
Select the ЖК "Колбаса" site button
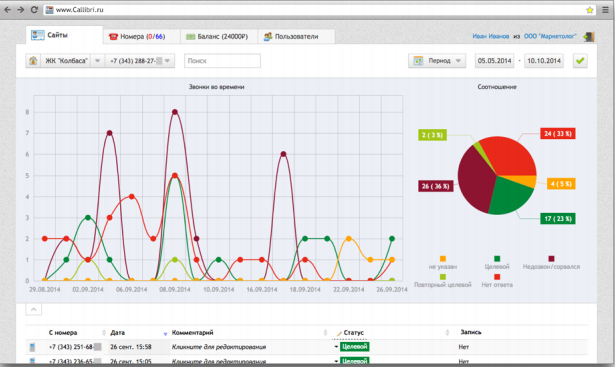tap(66, 61)
